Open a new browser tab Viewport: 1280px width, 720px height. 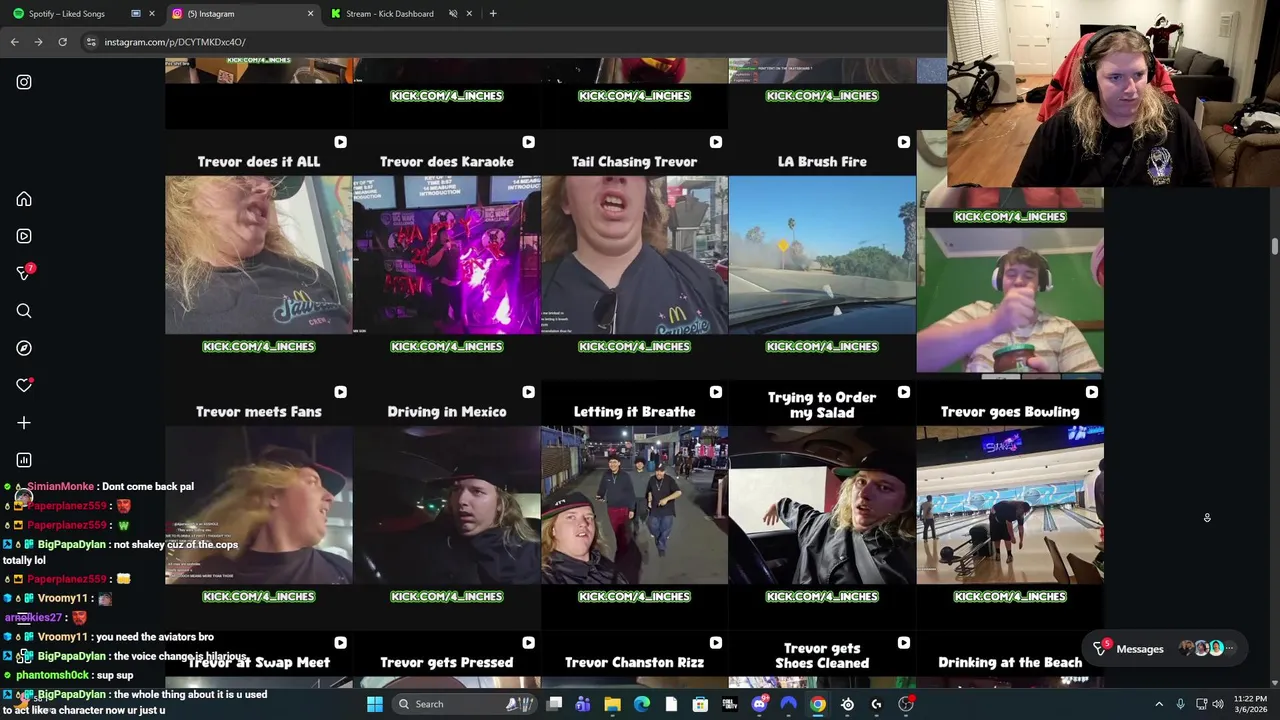(x=493, y=14)
